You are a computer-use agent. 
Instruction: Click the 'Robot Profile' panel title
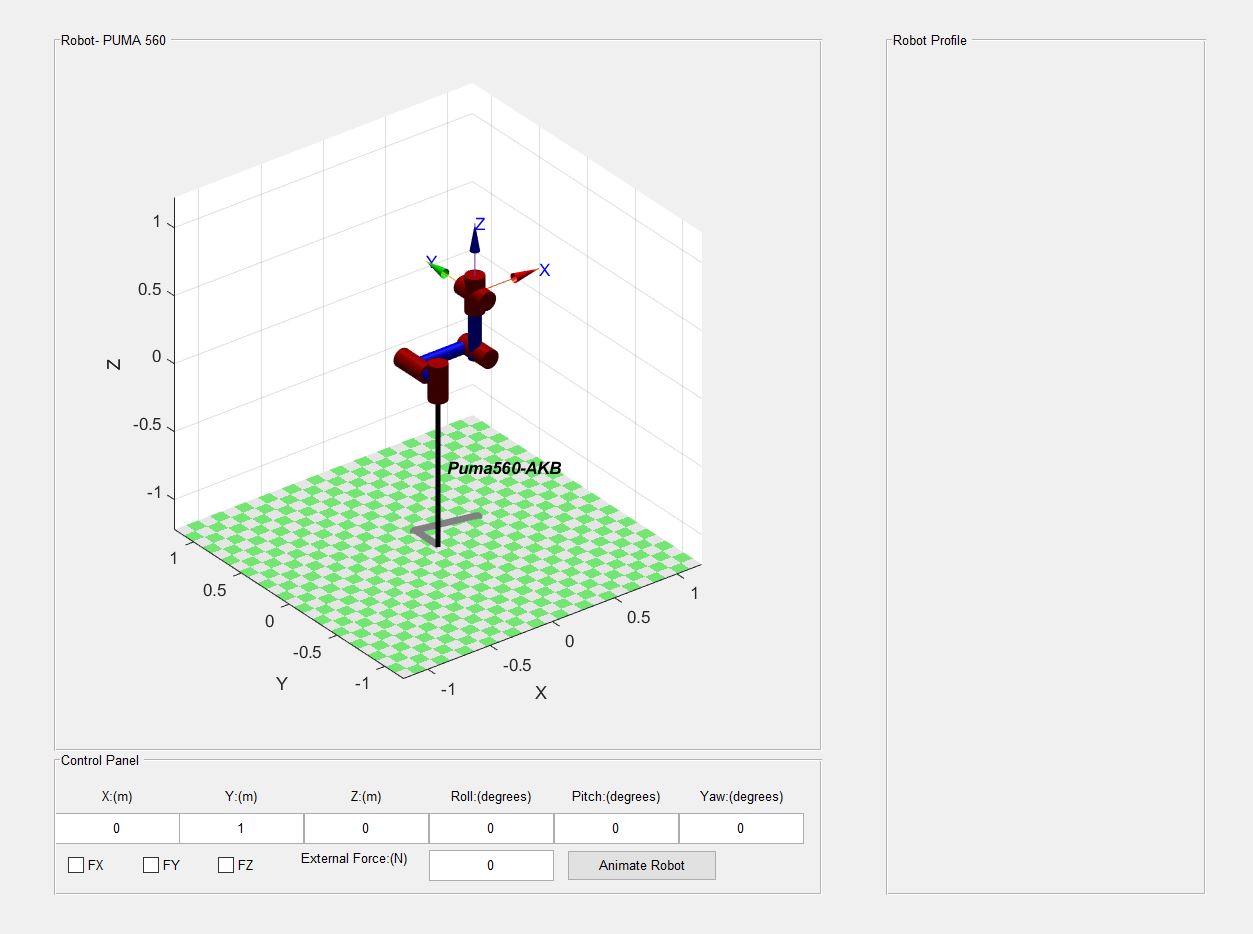pos(930,41)
